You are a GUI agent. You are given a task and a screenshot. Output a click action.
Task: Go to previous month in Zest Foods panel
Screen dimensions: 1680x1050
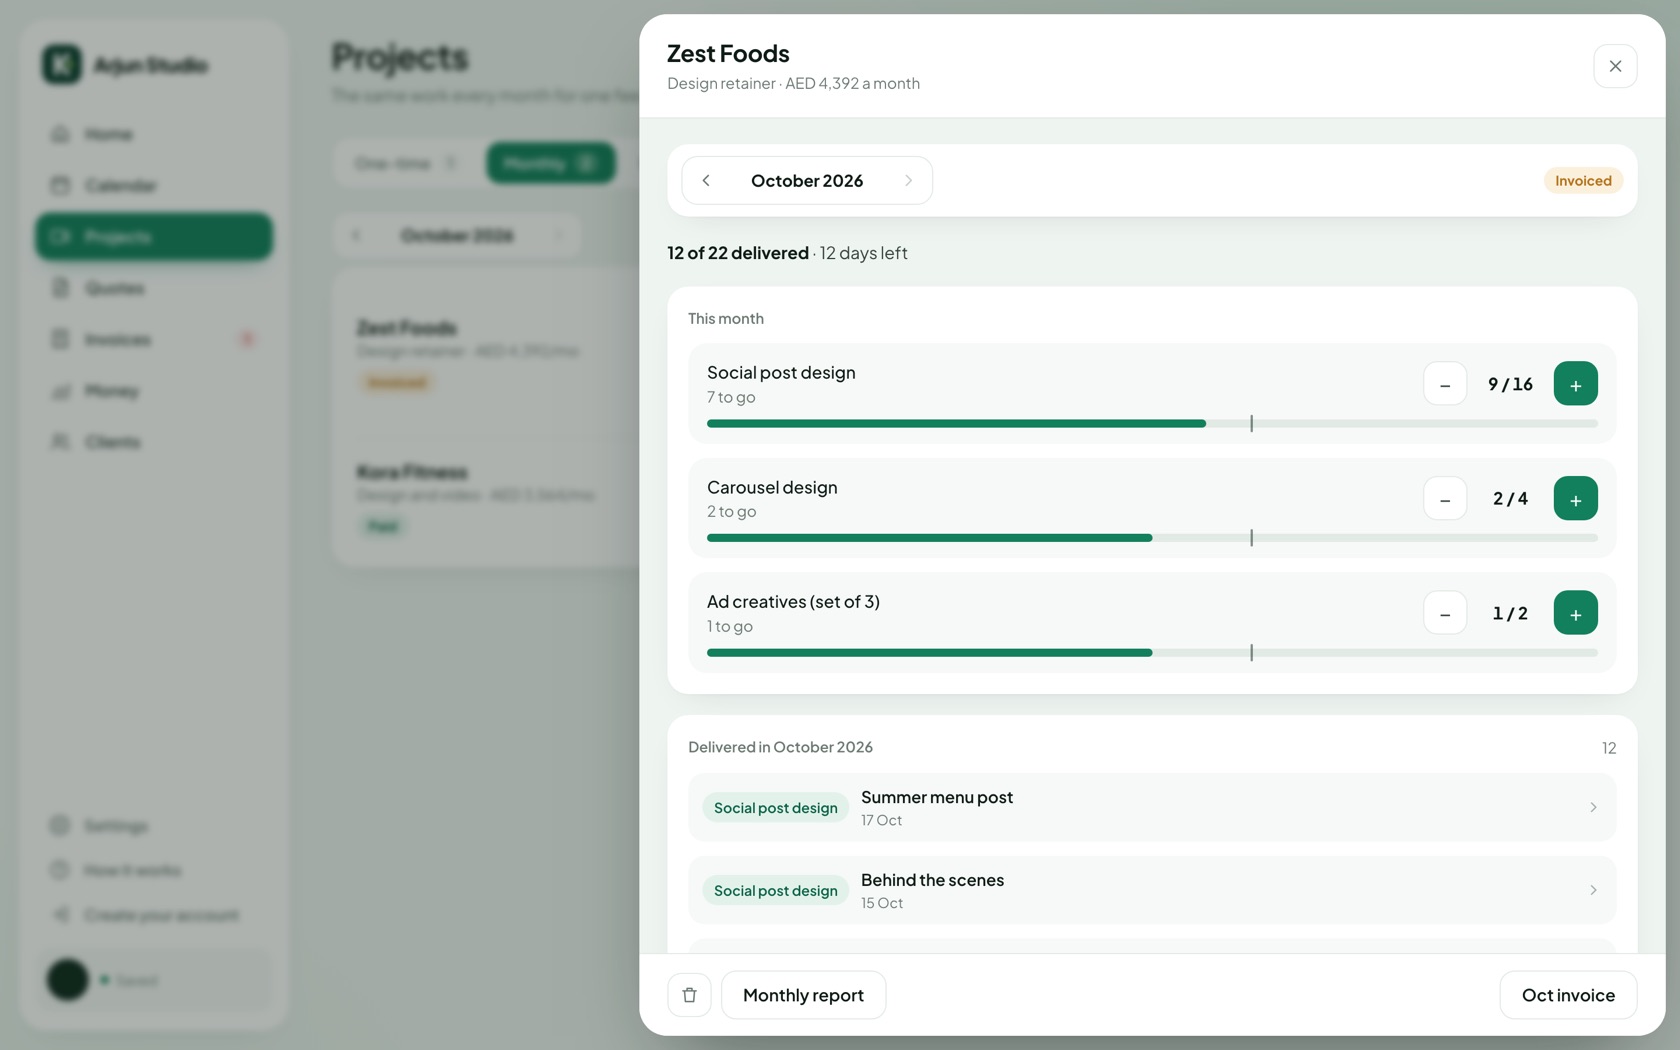[706, 181]
